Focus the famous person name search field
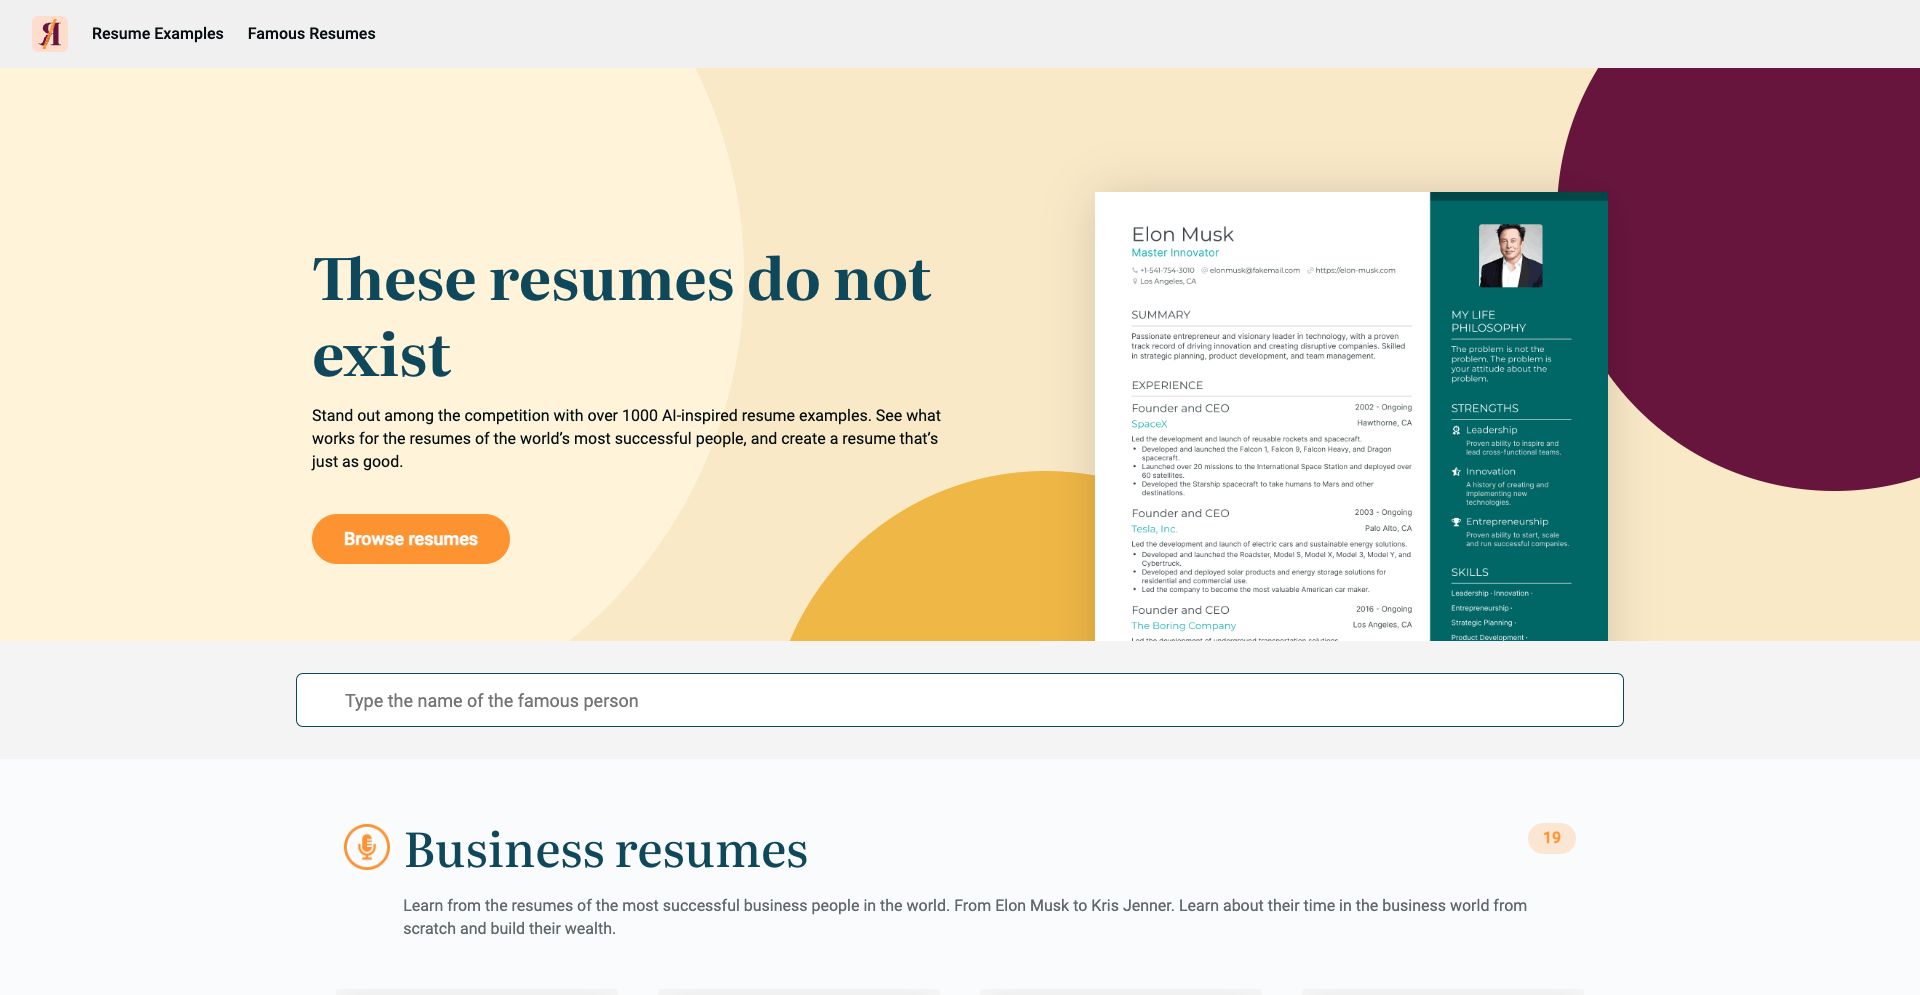Viewport: 1920px width, 995px height. (959, 700)
